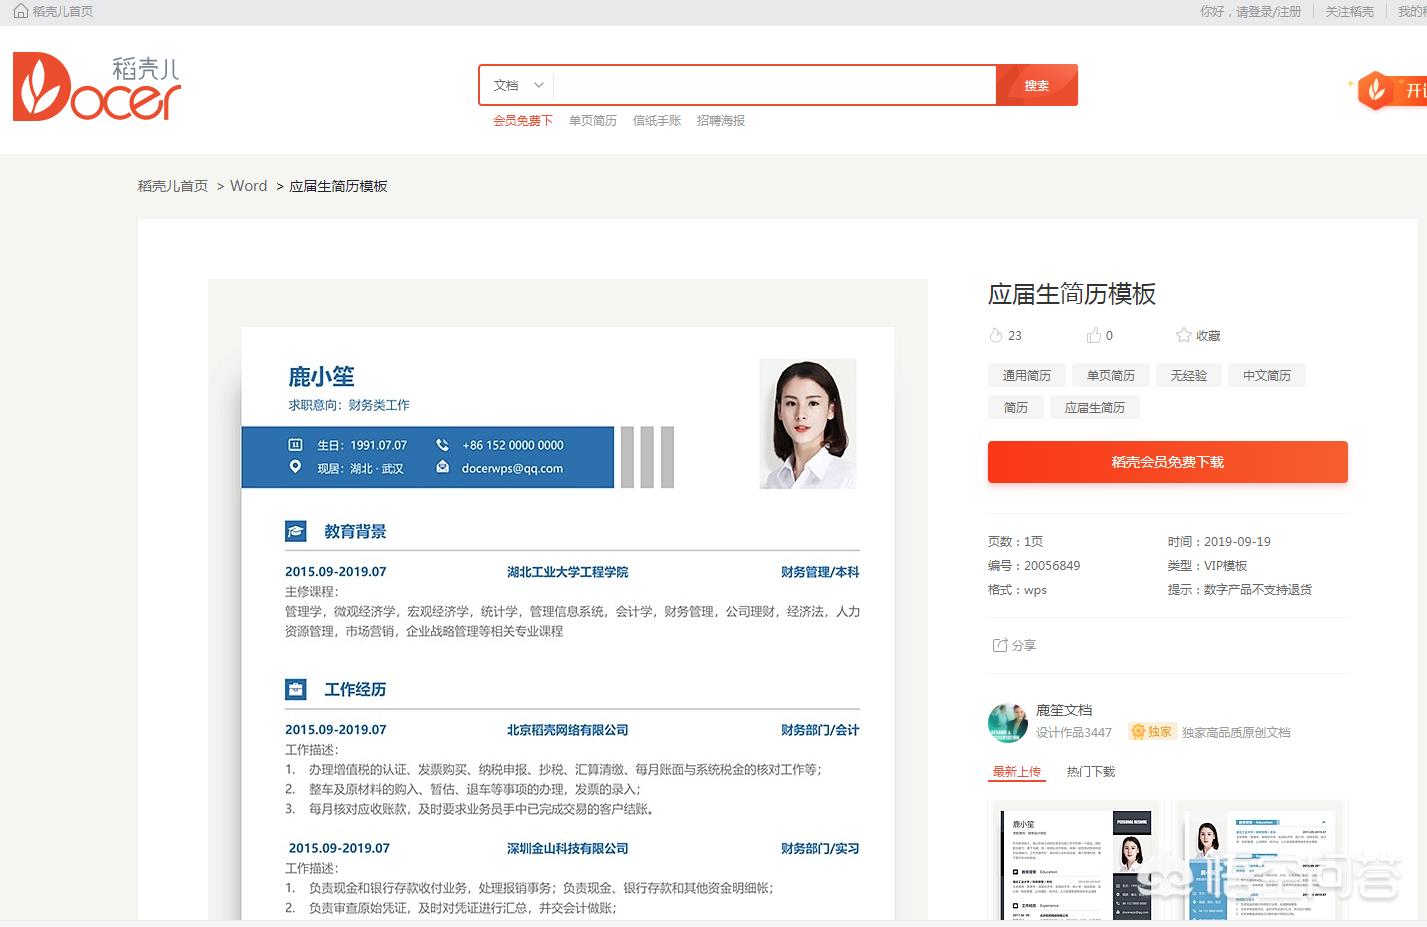Click the 提示：数字产品不支持退货 notice

click(1240, 589)
